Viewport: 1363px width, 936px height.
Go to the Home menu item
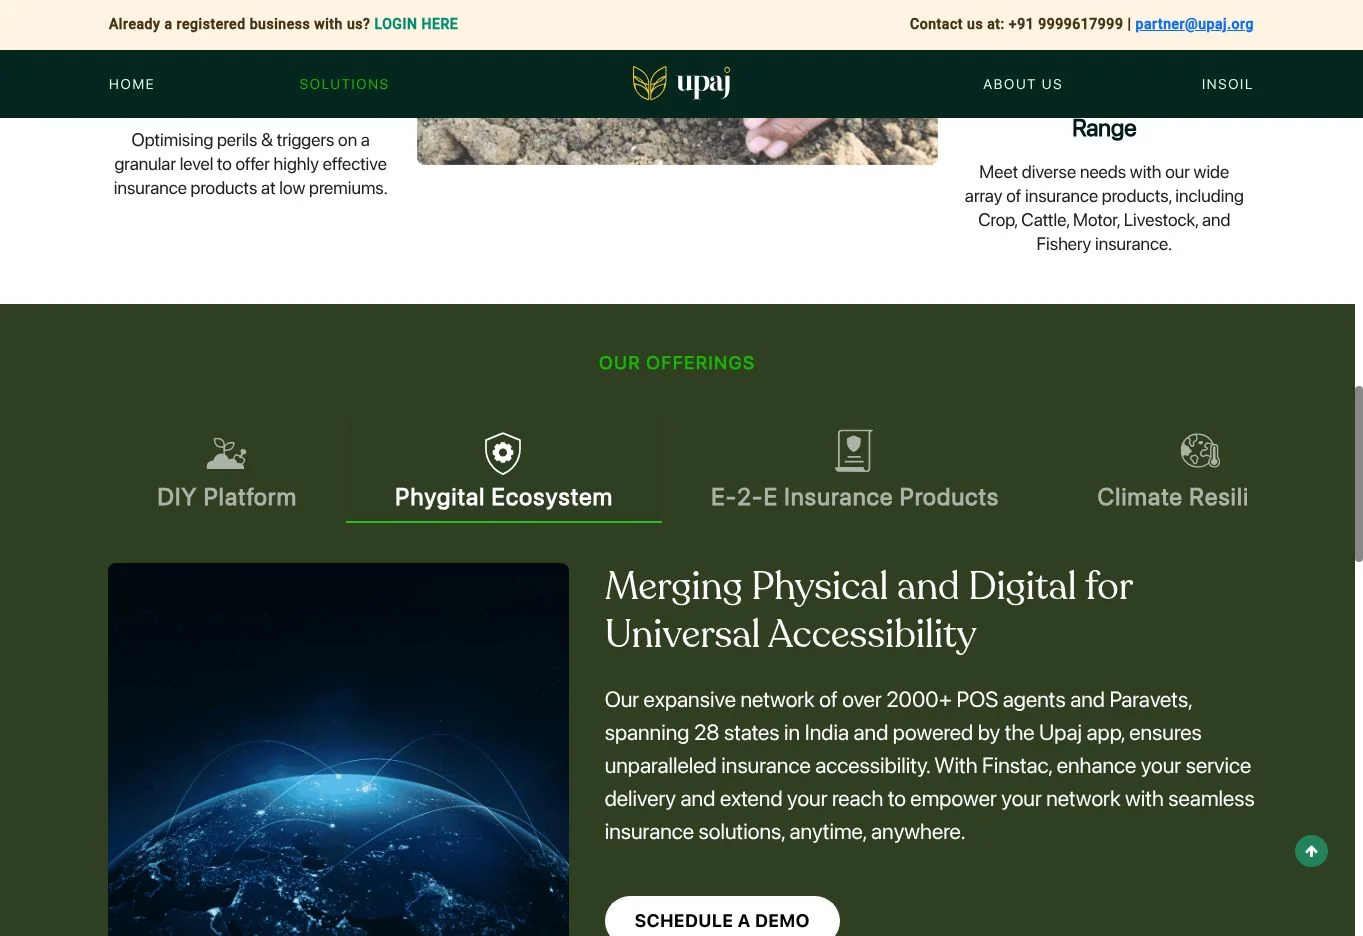tap(132, 84)
